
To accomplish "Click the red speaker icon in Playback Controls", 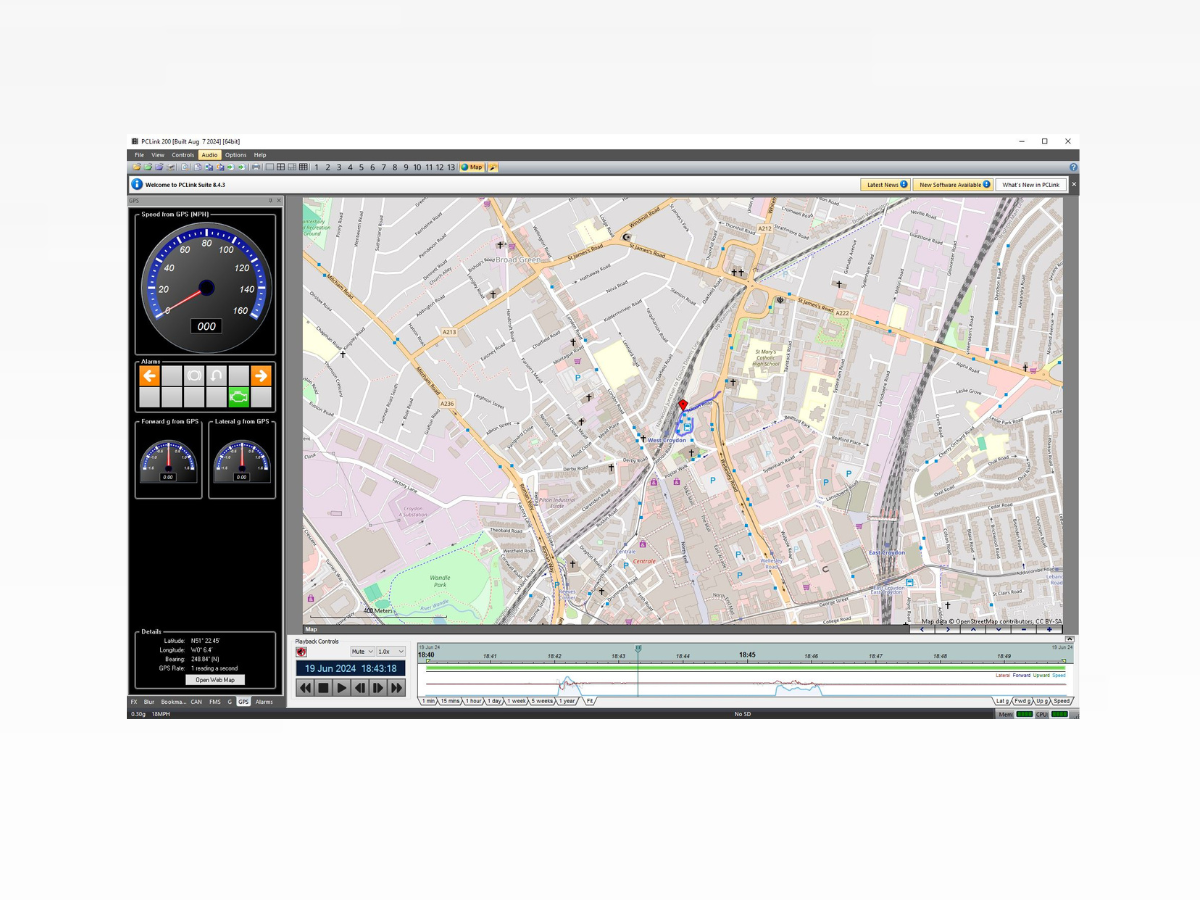I will point(301,652).
